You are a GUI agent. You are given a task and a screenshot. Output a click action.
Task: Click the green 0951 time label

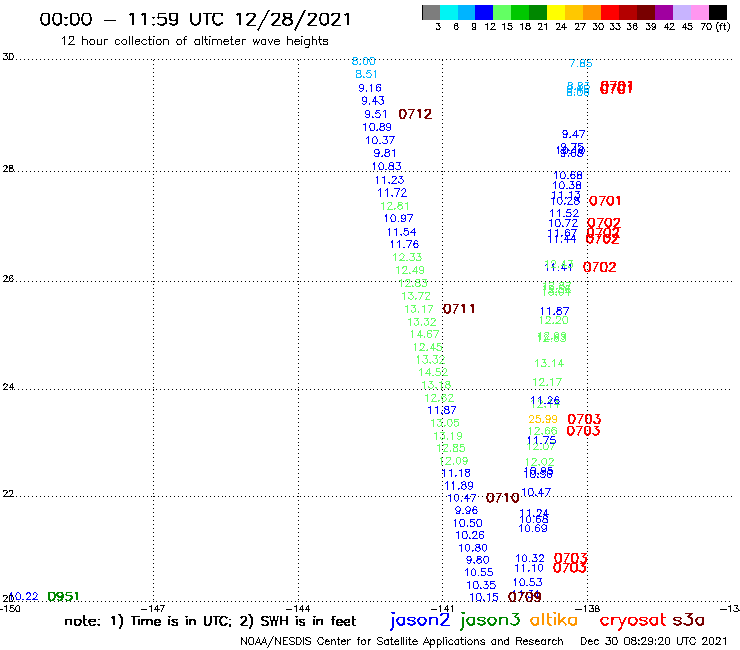coord(63,597)
